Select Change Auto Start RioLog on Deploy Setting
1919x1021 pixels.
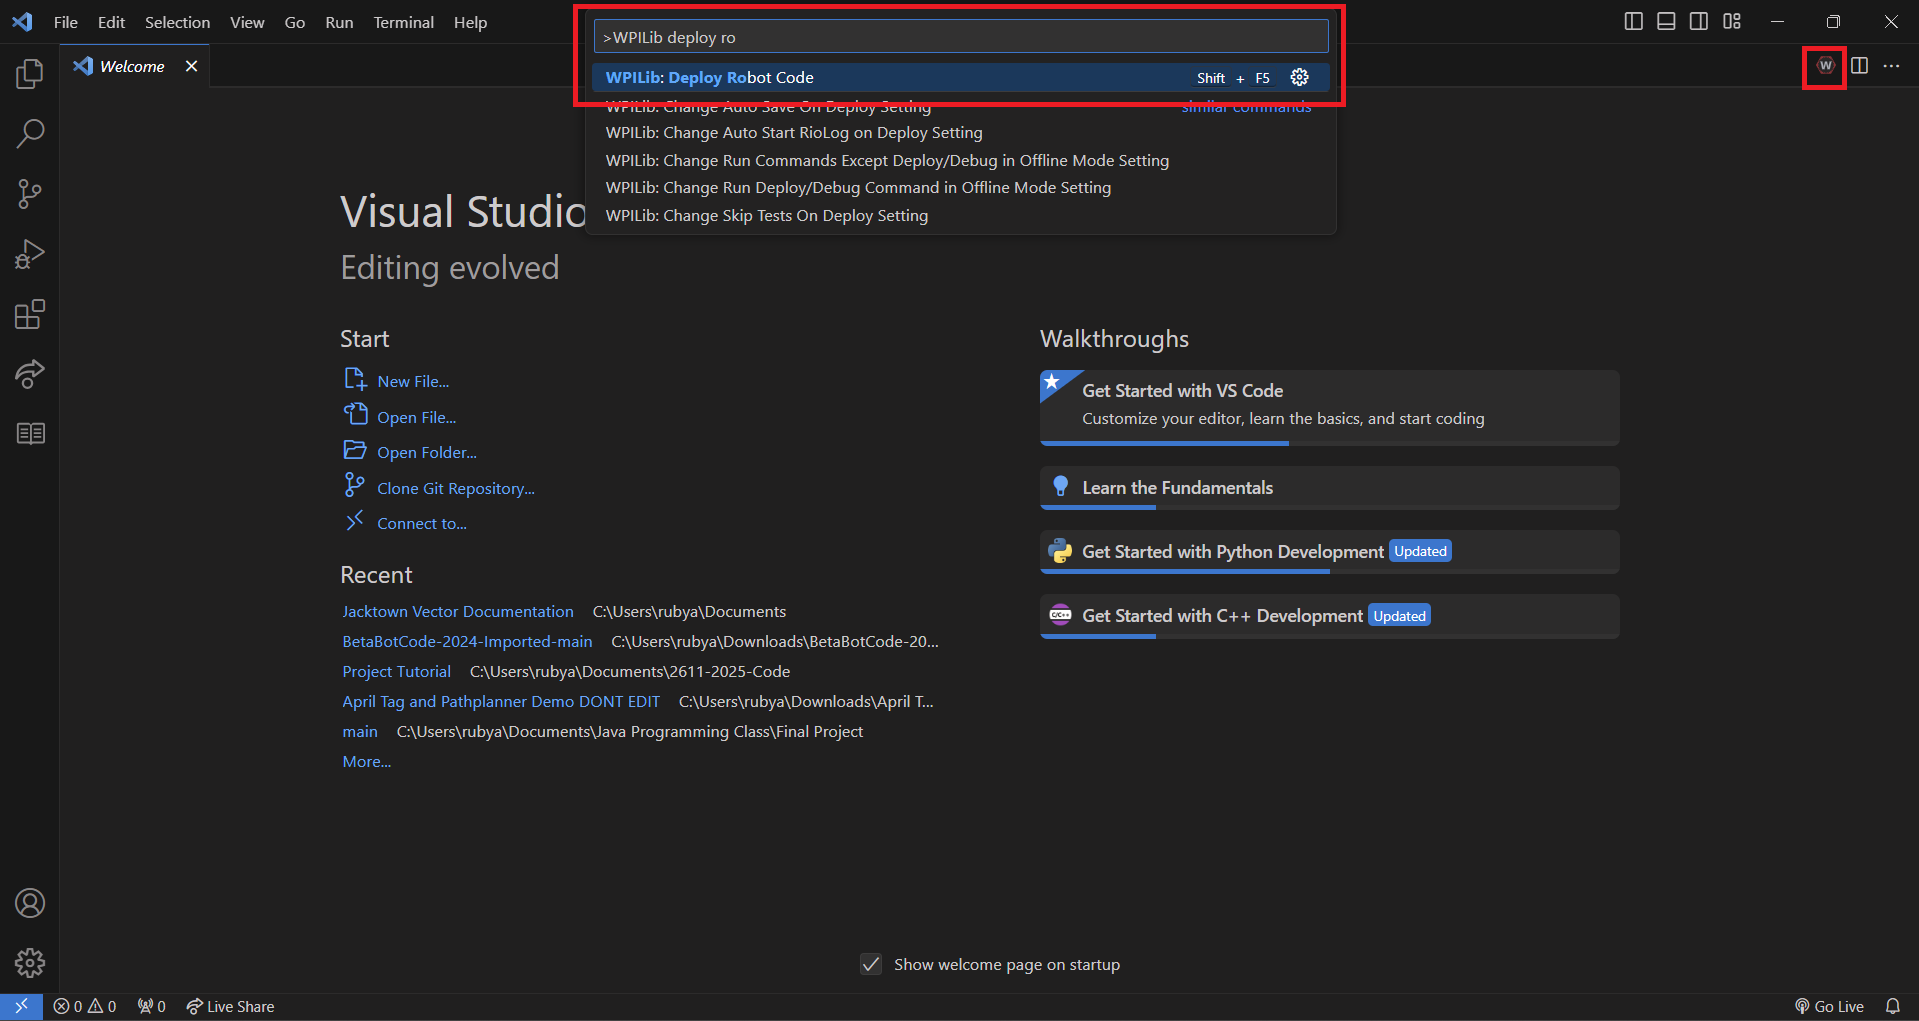tap(960, 132)
